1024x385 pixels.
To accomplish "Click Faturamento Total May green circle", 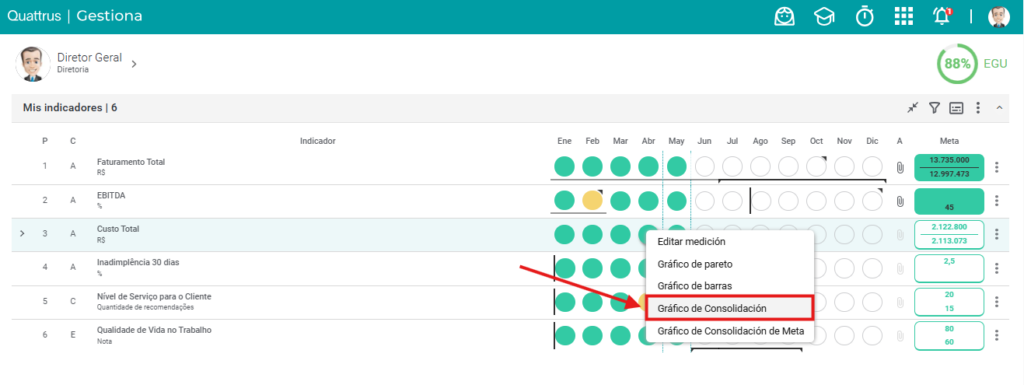I will click(x=677, y=166).
